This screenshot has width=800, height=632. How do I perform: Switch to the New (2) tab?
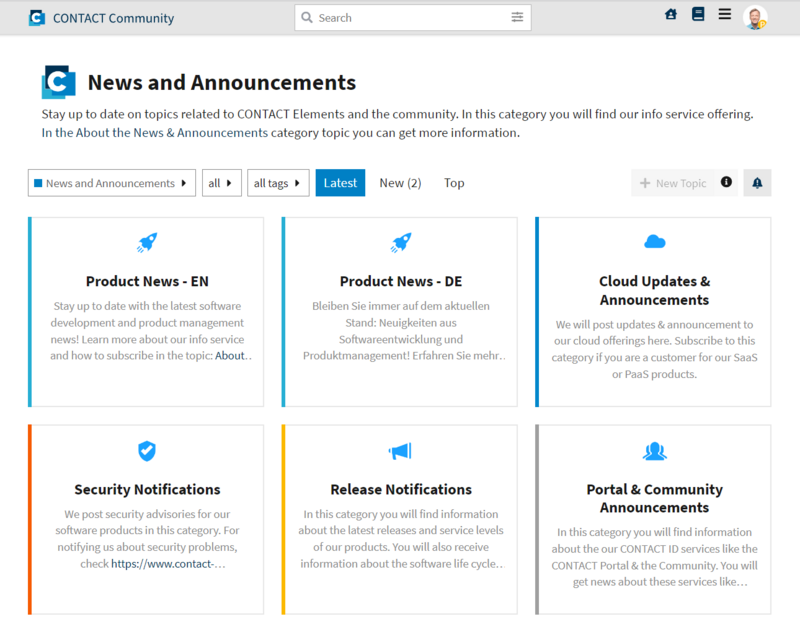click(x=401, y=183)
